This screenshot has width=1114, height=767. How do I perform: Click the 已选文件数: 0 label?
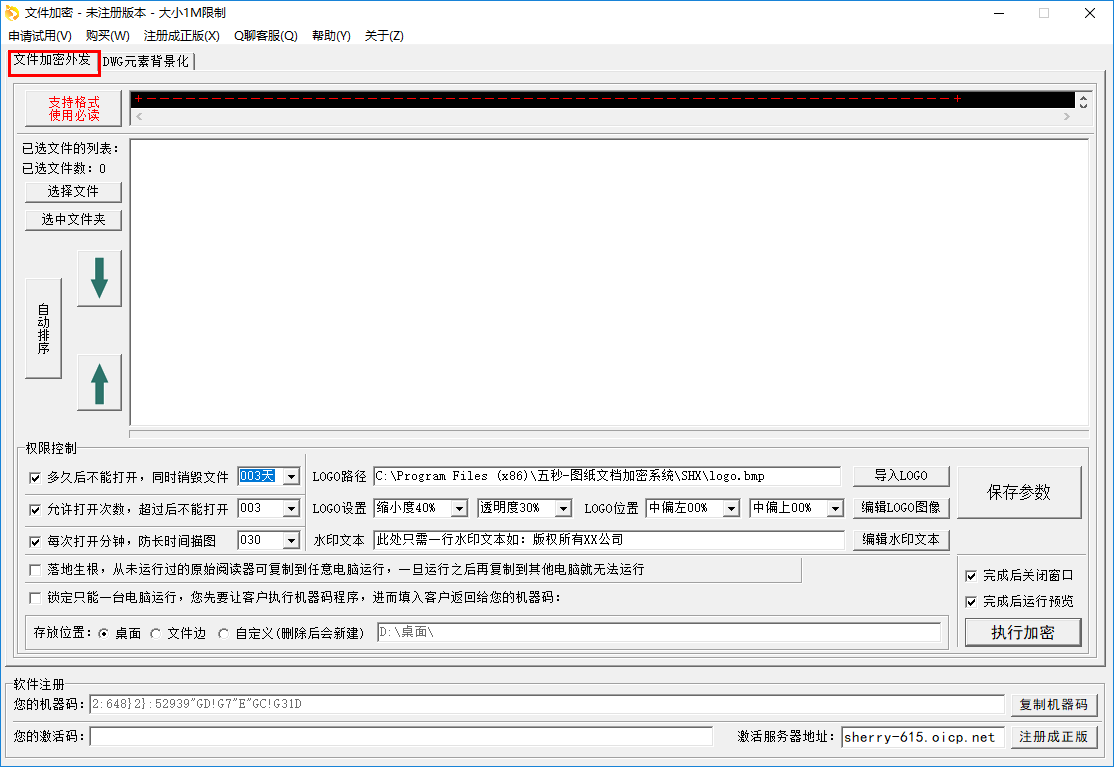(64, 168)
